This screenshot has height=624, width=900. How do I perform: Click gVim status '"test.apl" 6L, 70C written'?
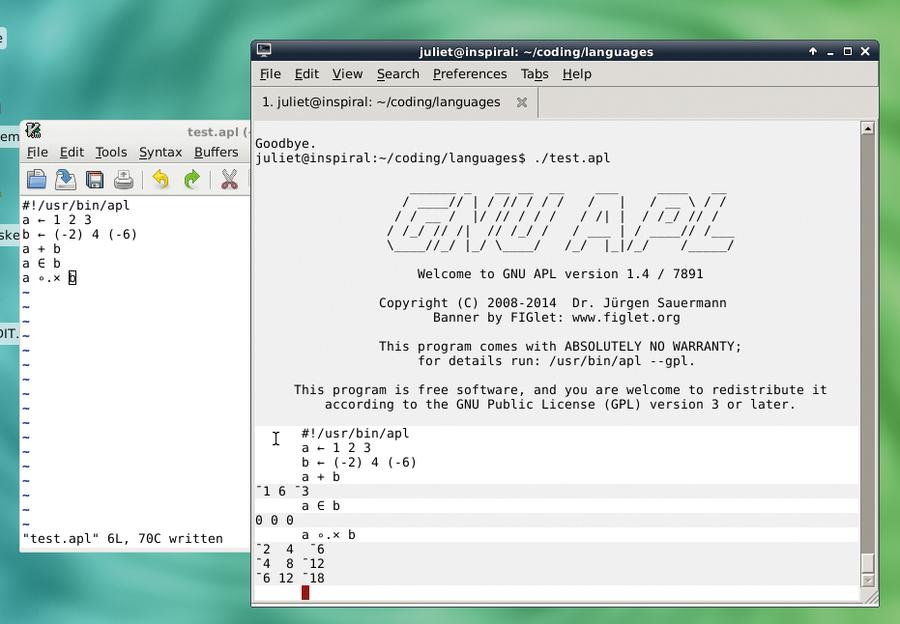[x=122, y=538]
